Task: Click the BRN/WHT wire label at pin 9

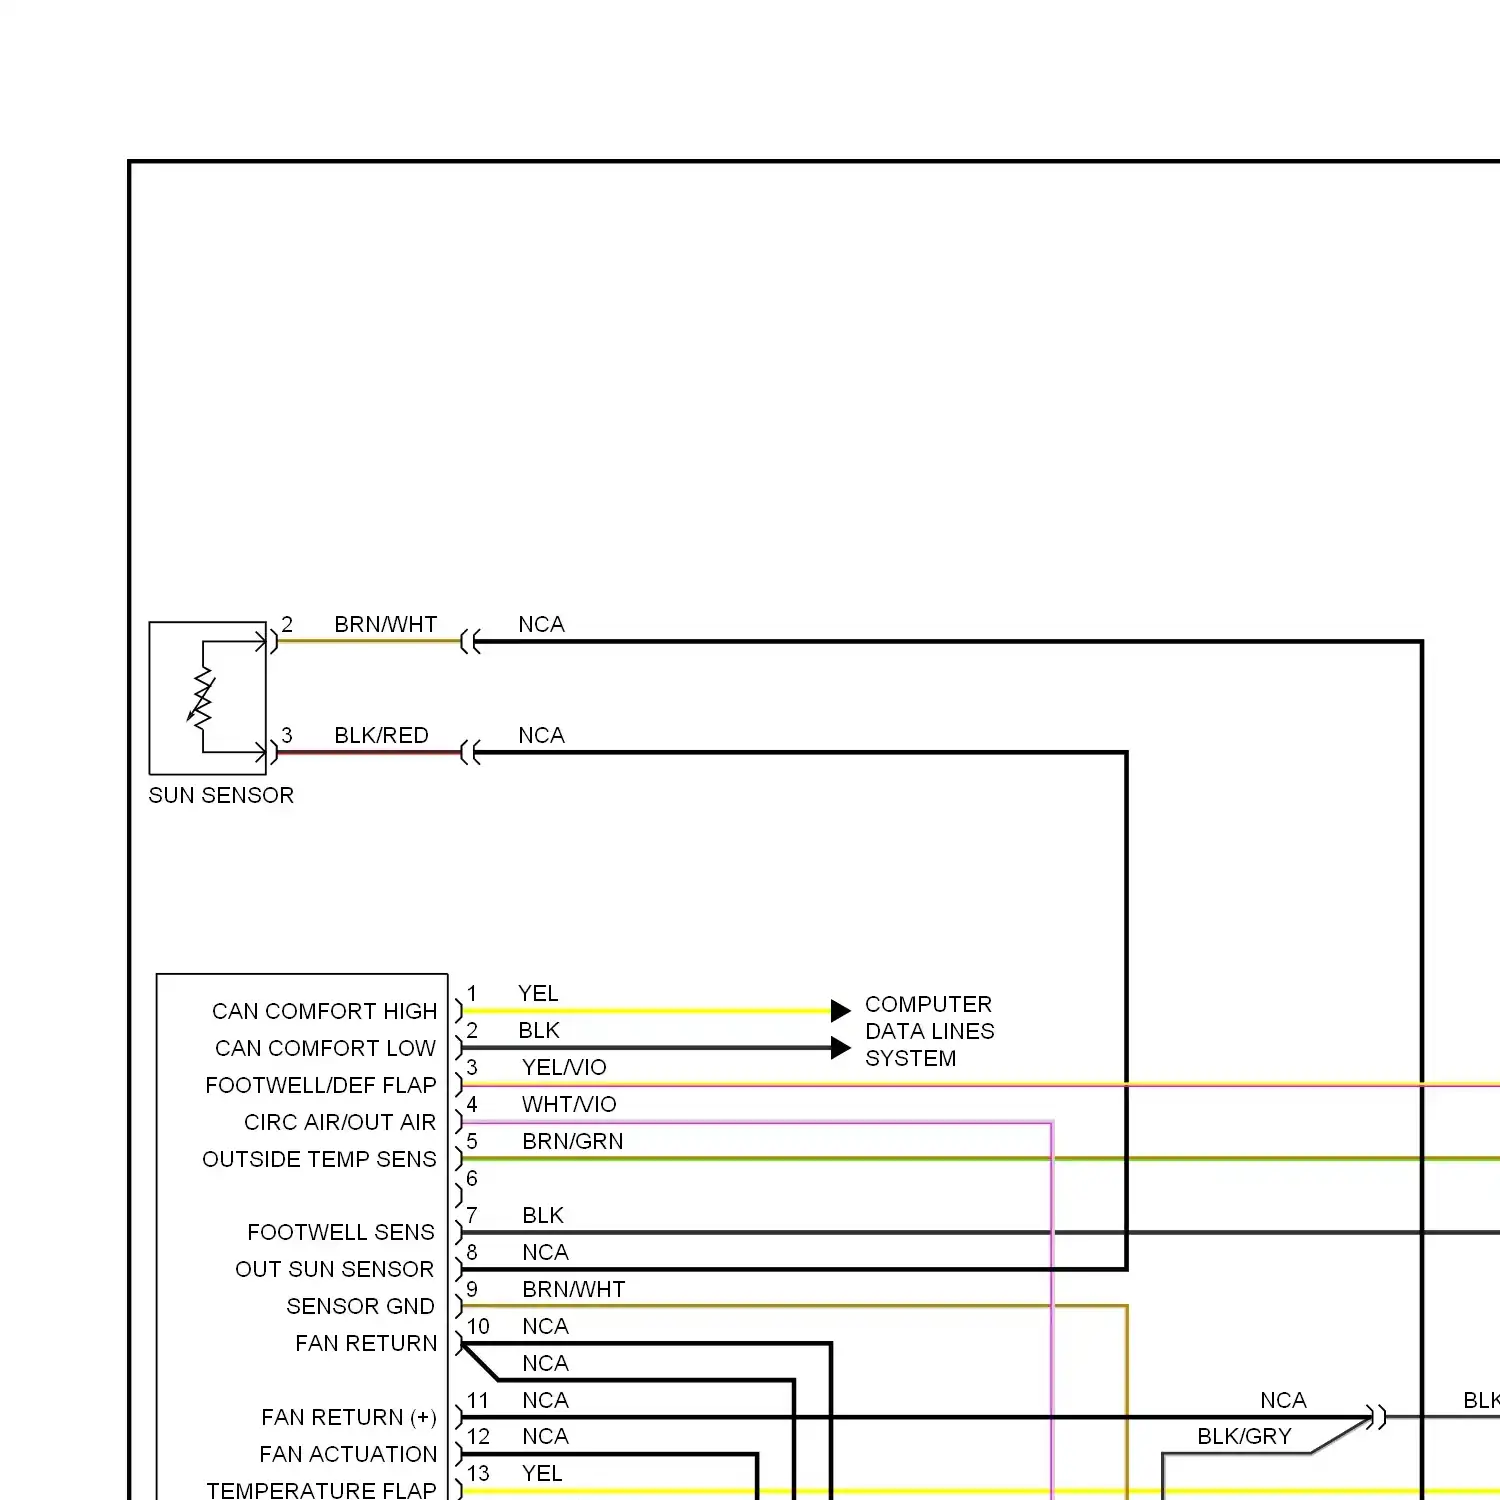Action: pyautogui.click(x=574, y=1289)
